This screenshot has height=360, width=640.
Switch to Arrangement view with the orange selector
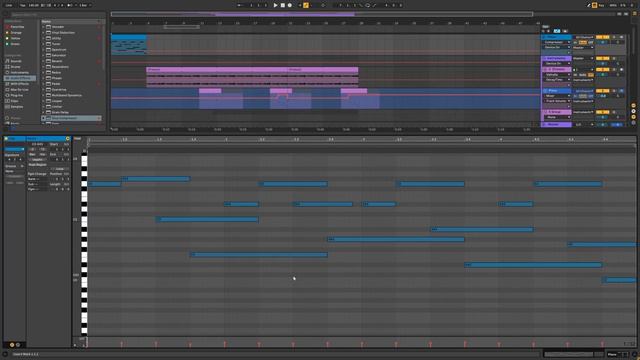point(635,14)
